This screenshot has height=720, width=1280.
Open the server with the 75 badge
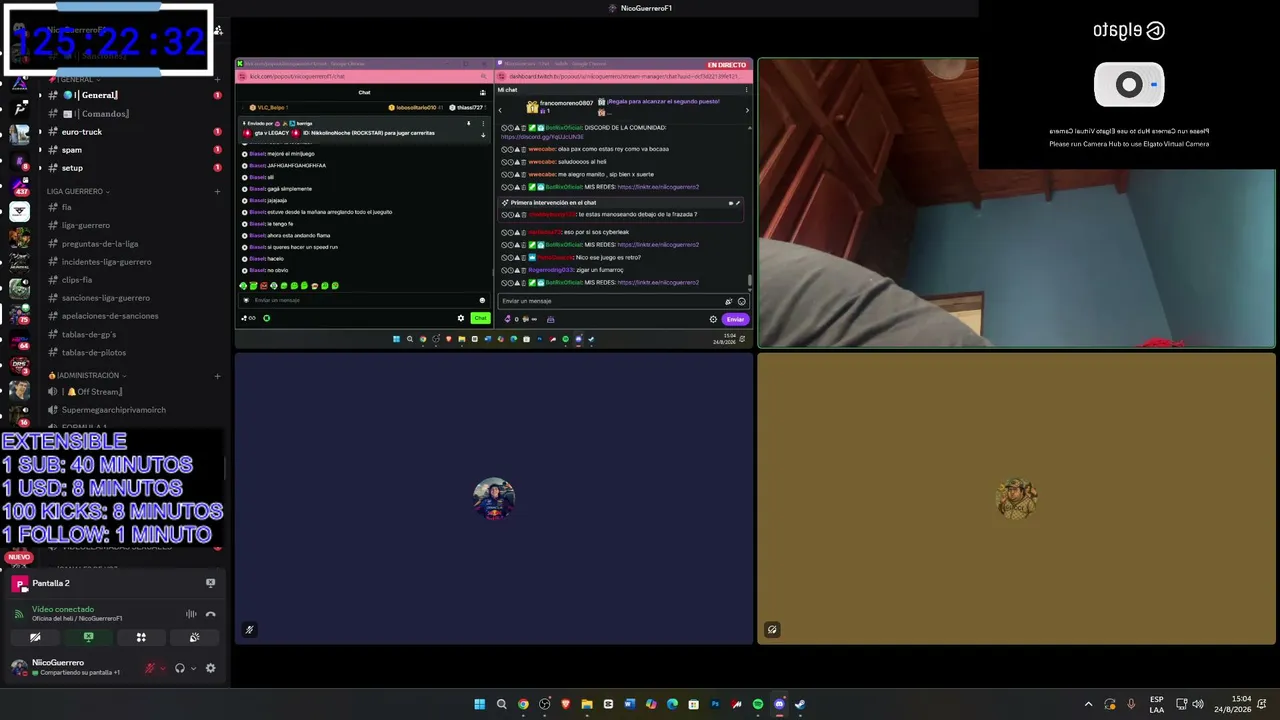click(19, 314)
